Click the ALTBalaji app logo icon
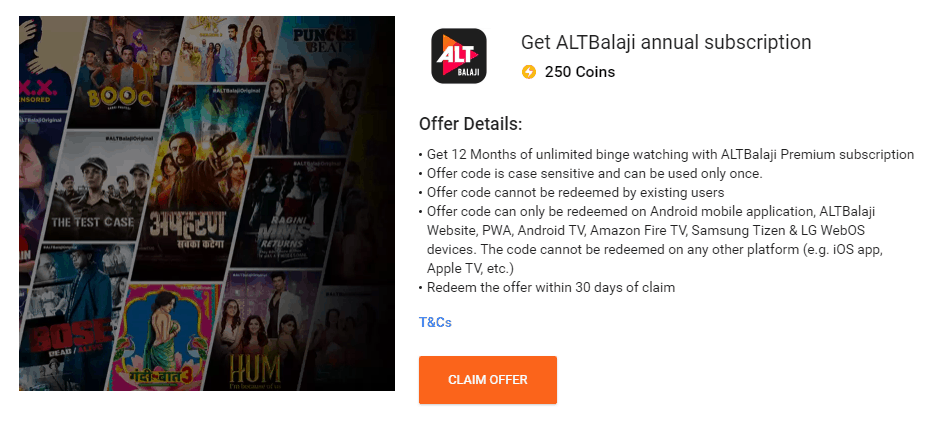The width and height of the screenshot is (942, 426). 458,56
